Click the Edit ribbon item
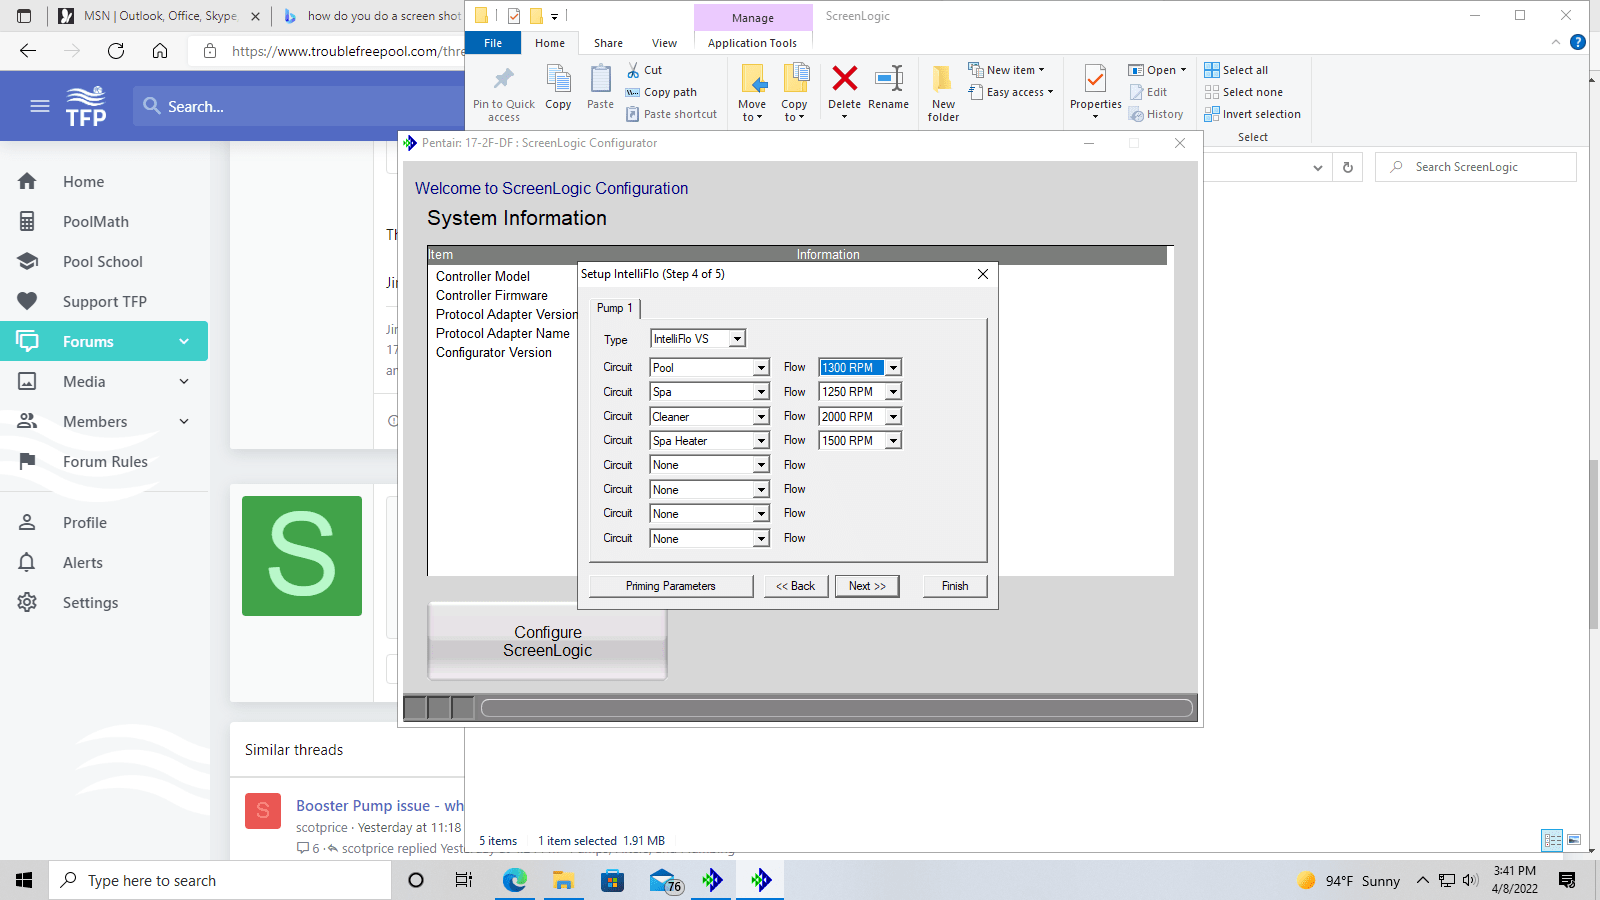The image size is (1600, 900). click(1148, 92)
